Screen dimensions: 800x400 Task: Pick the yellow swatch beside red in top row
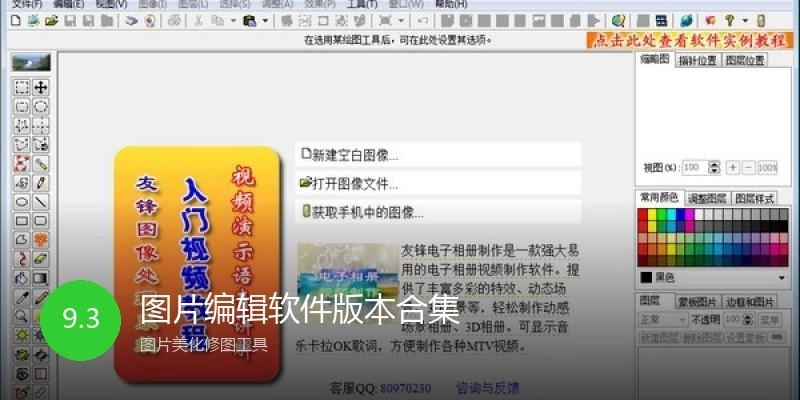tap(652, 214)
